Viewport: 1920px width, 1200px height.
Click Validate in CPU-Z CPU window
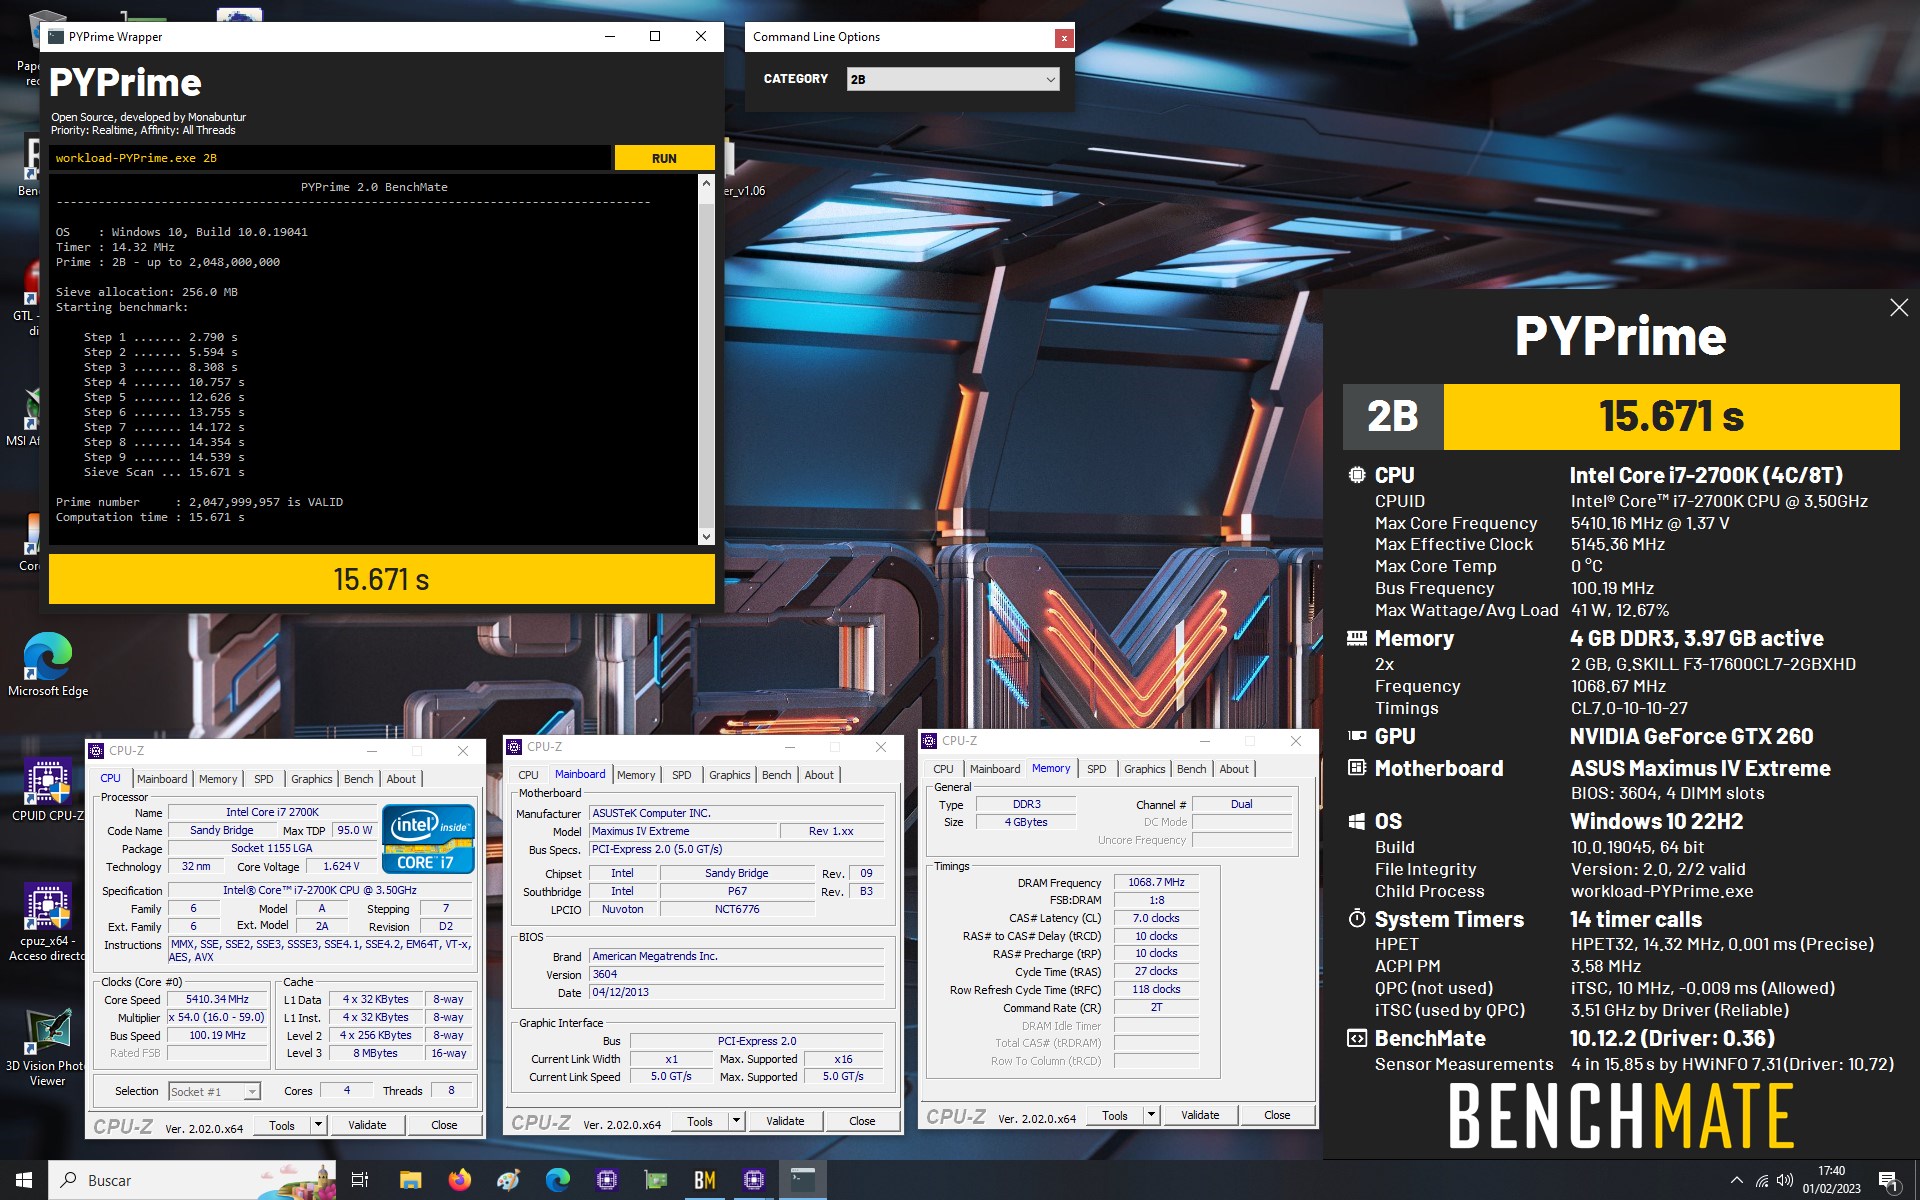(367, 1125)
